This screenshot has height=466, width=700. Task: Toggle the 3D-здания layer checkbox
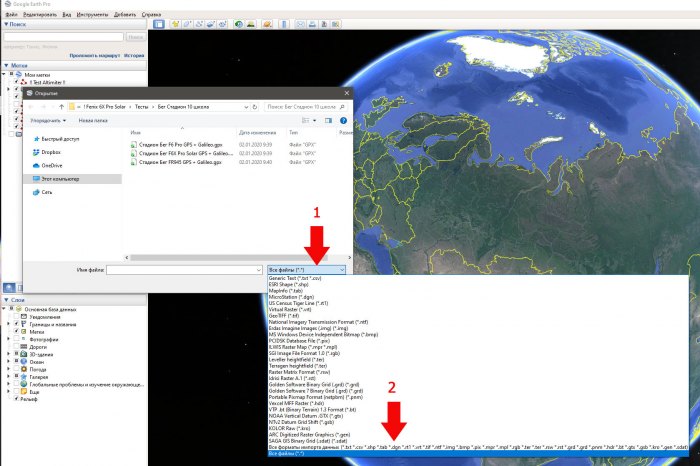click(x=16, y=354)
